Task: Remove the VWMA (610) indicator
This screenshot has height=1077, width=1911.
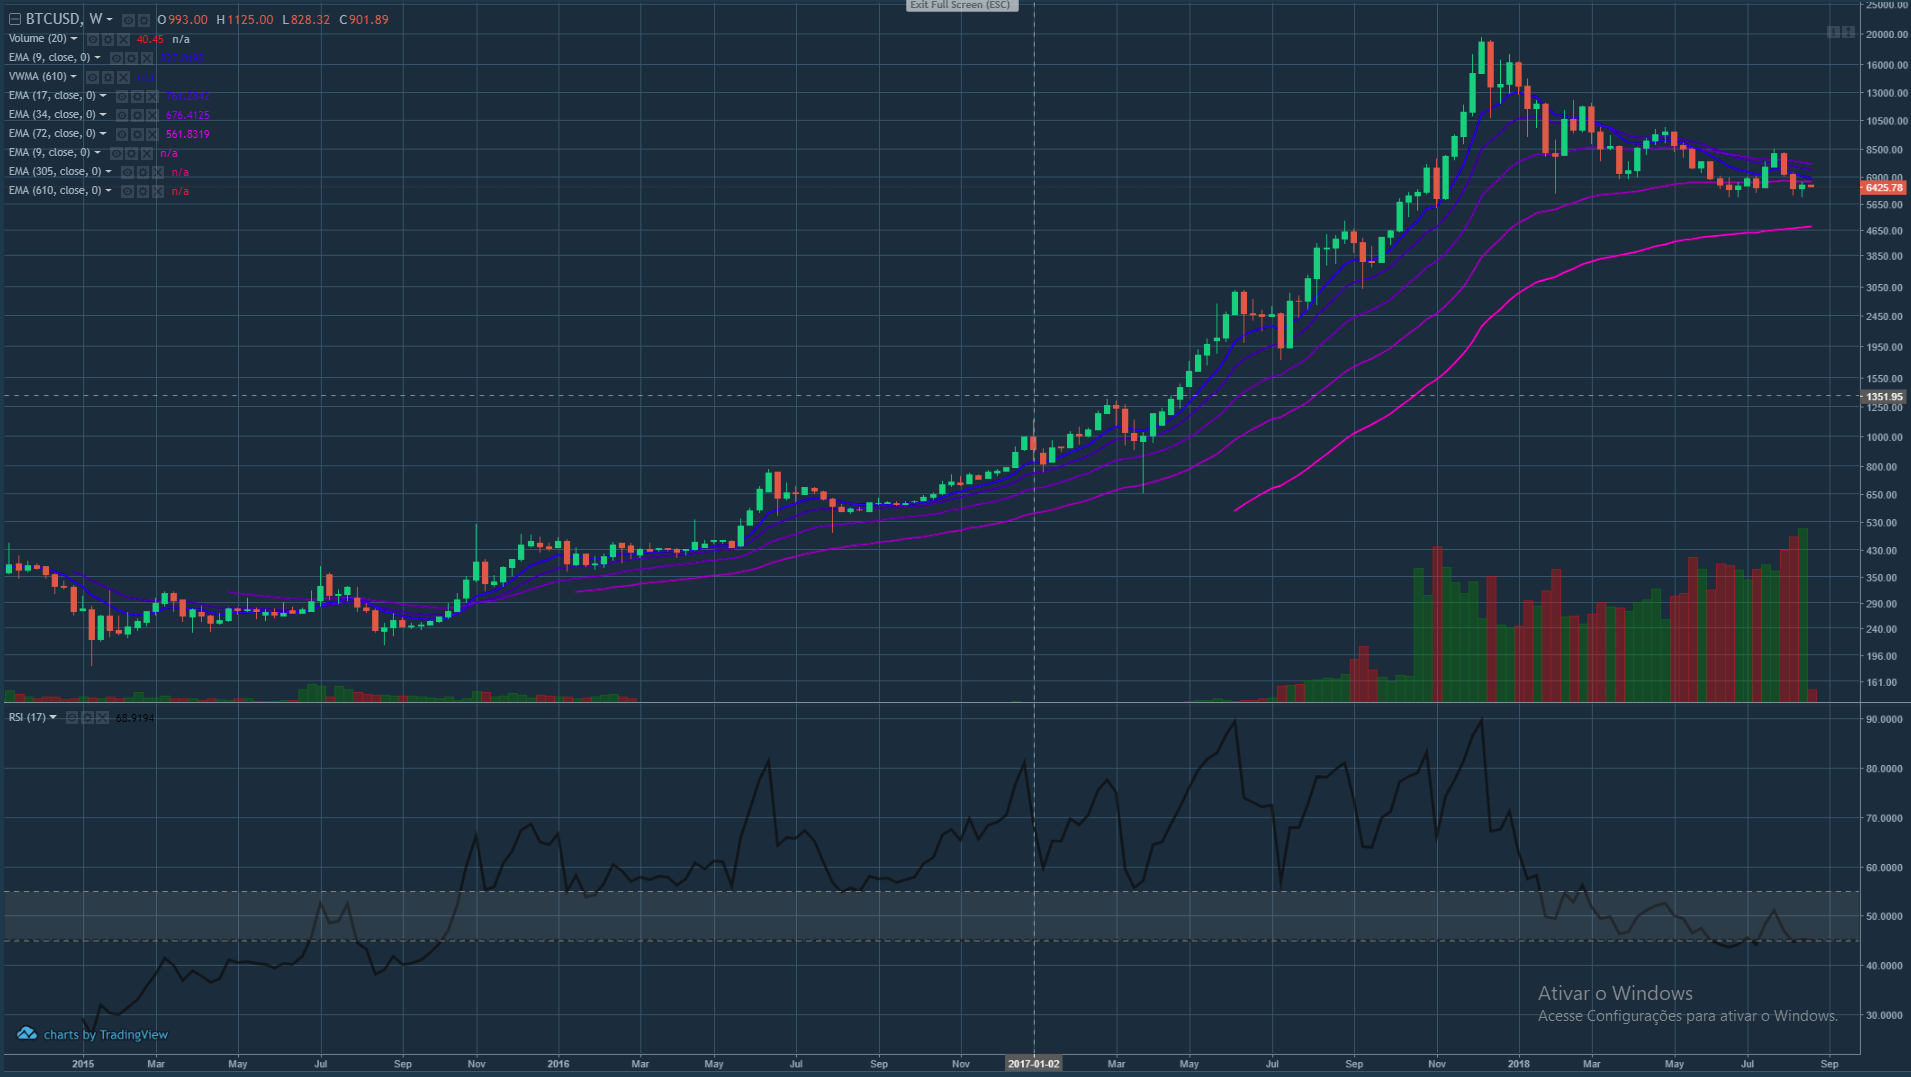Action: (124, 77)
